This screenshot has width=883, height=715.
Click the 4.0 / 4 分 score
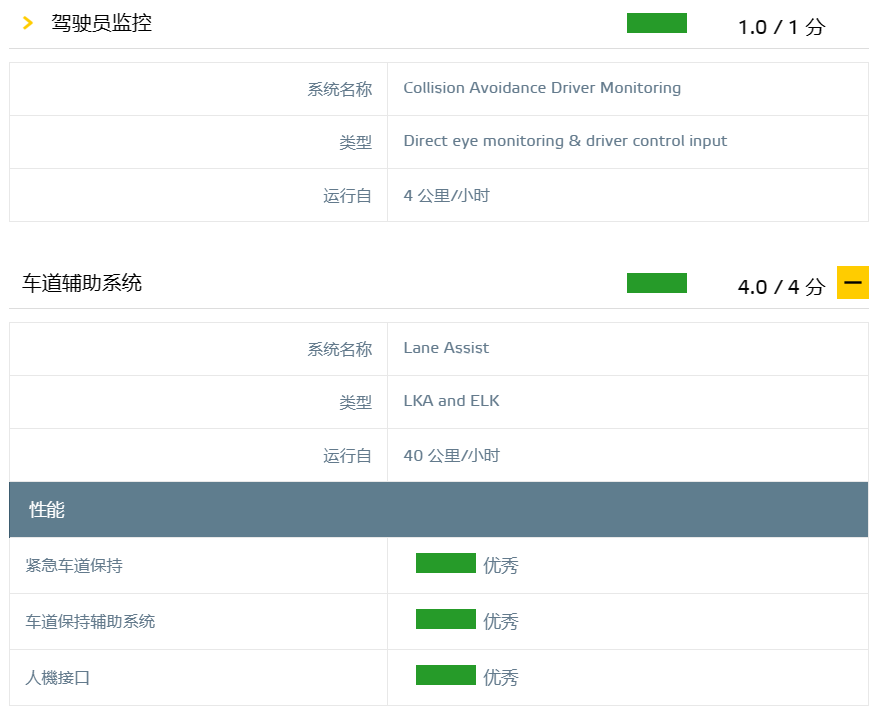pos(781,287)
